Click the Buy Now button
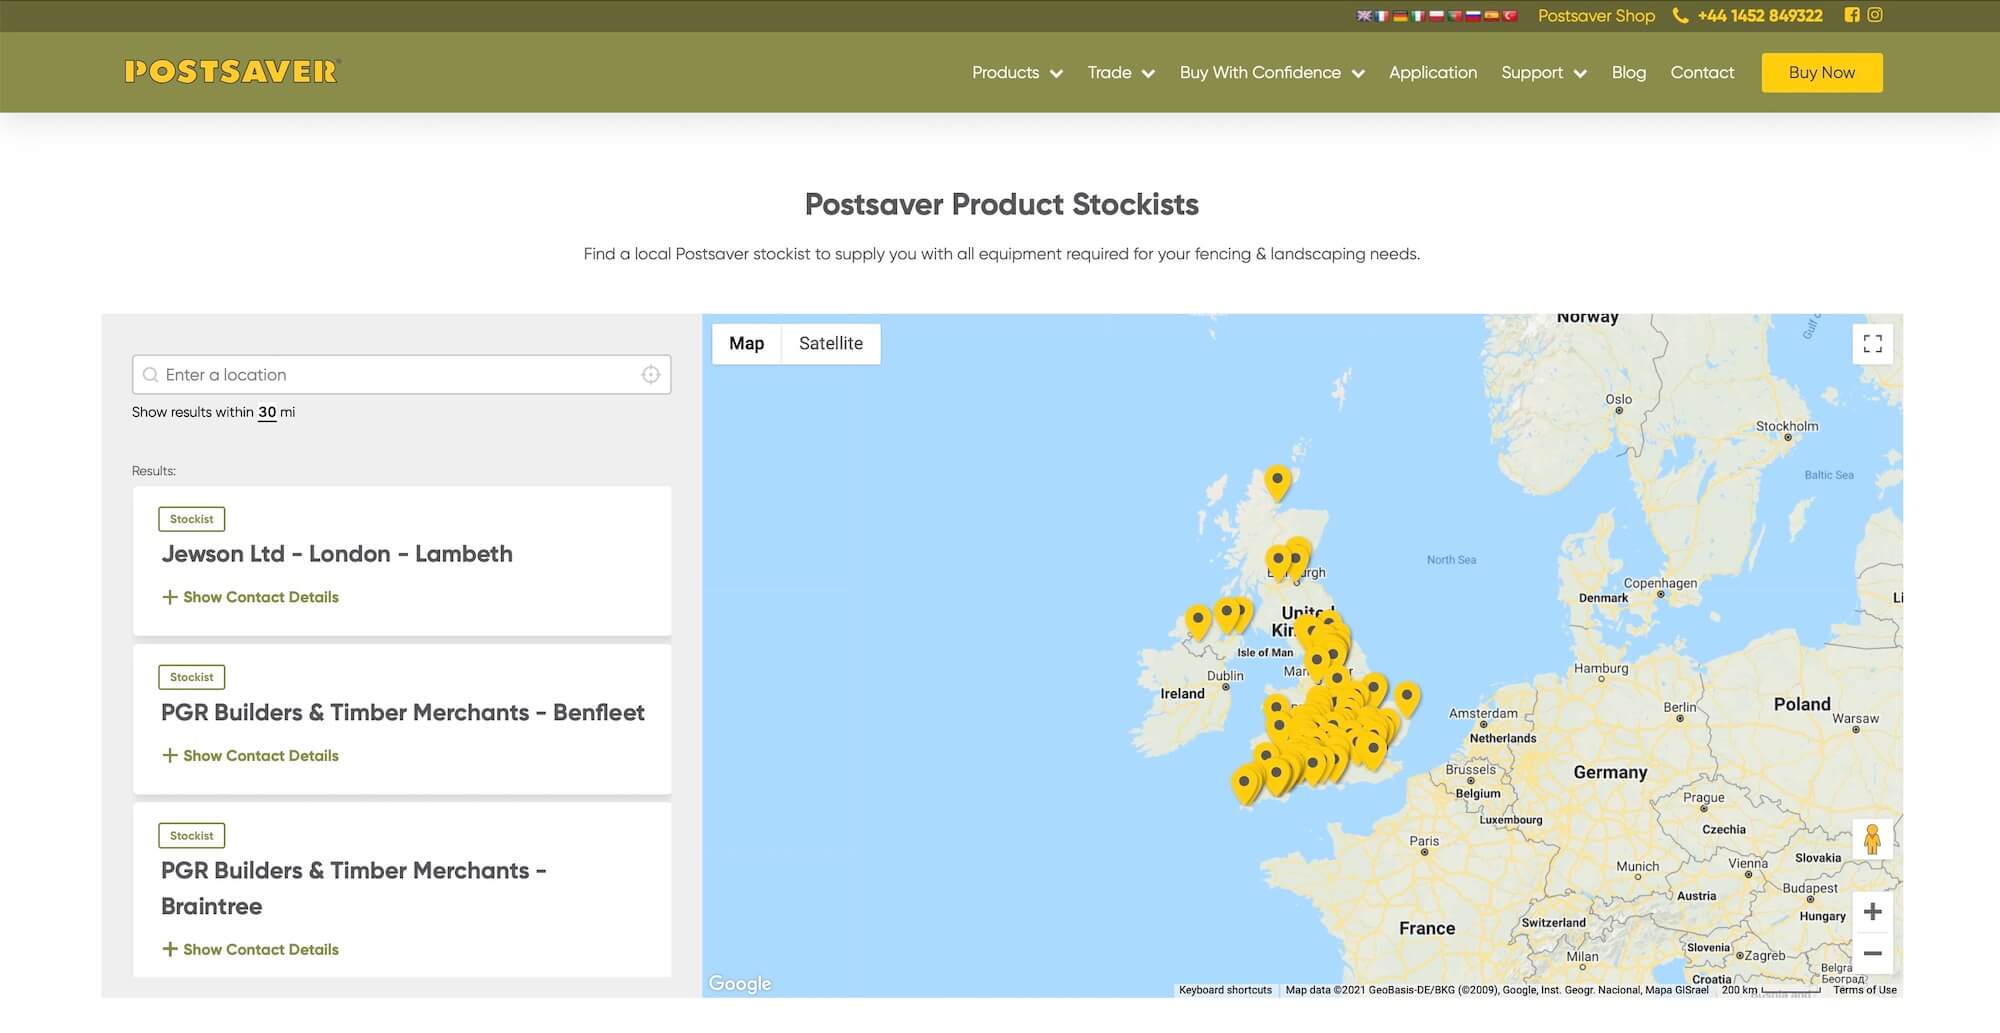The image size is (2000, 1033). point(1822,72)
